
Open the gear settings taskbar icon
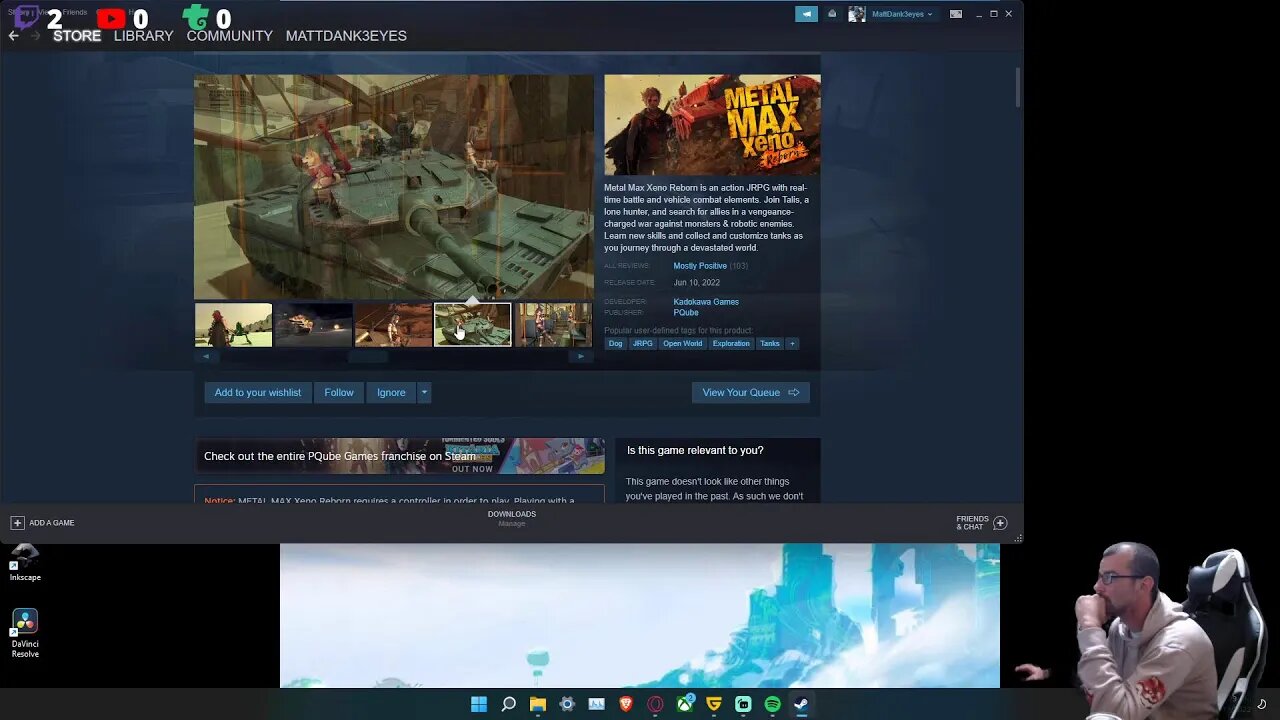(x=567, y=704)
